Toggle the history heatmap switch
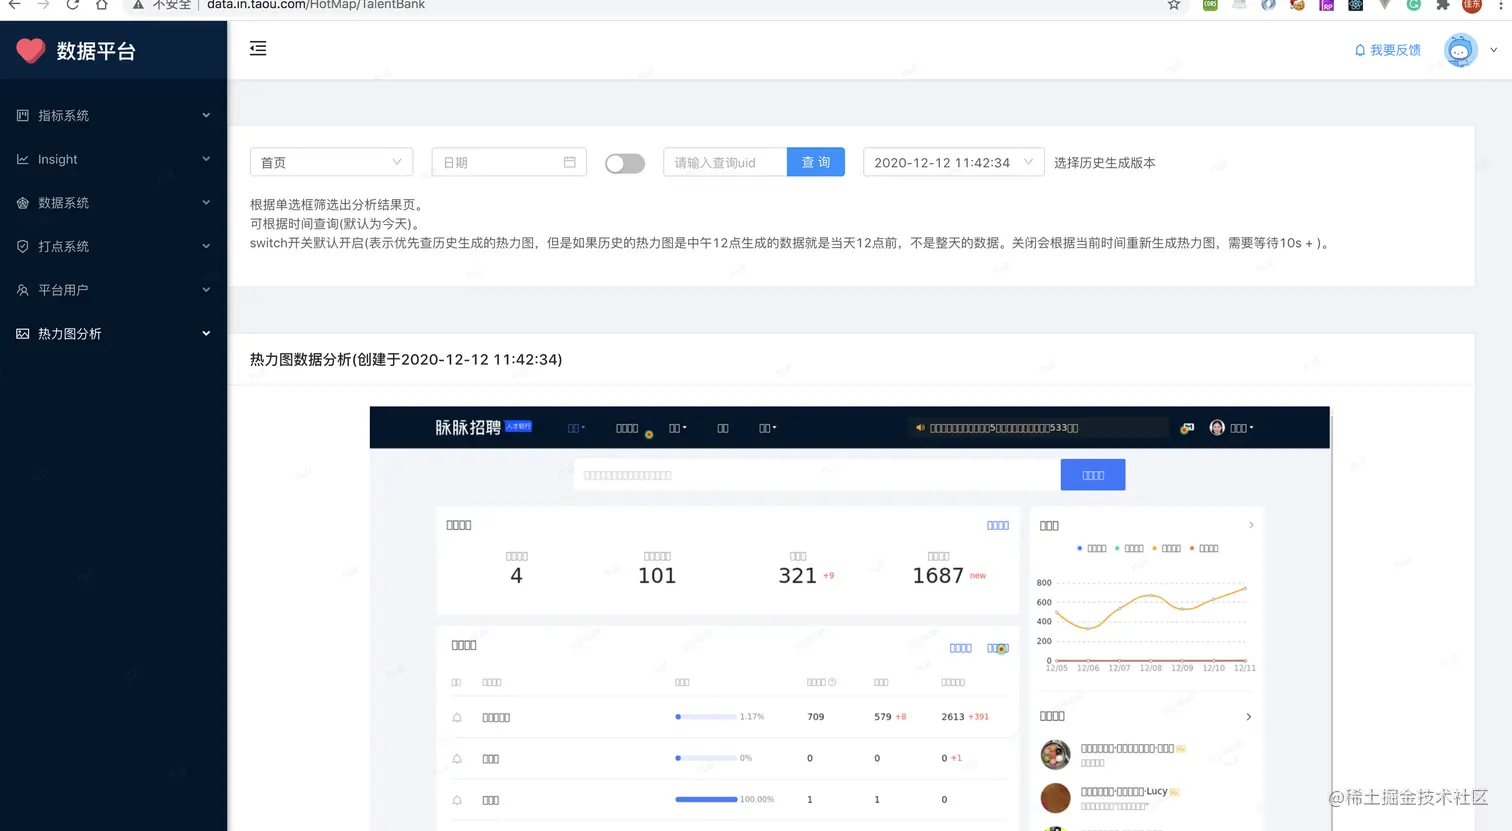 click(x=625, y=163)
